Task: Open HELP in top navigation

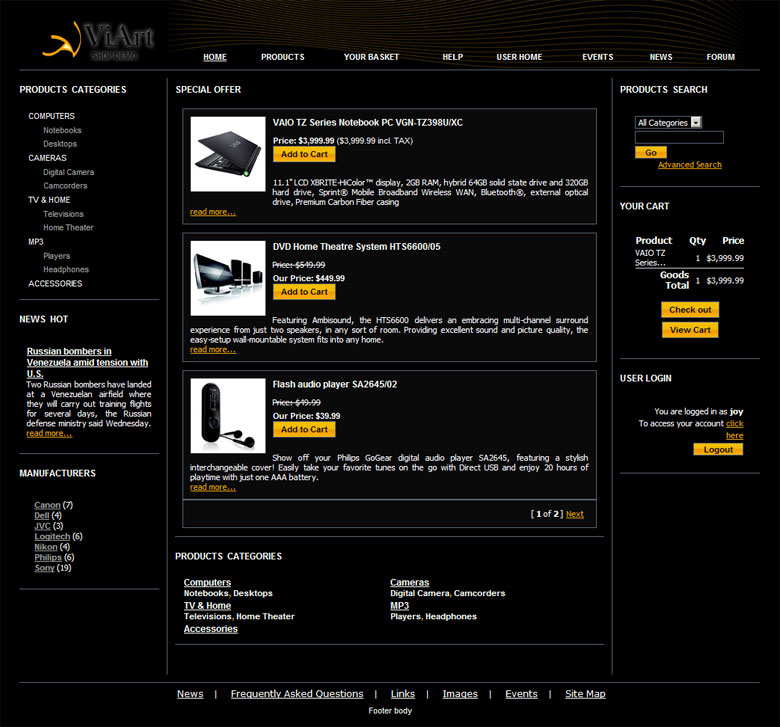Action: (x=453, y=57)
